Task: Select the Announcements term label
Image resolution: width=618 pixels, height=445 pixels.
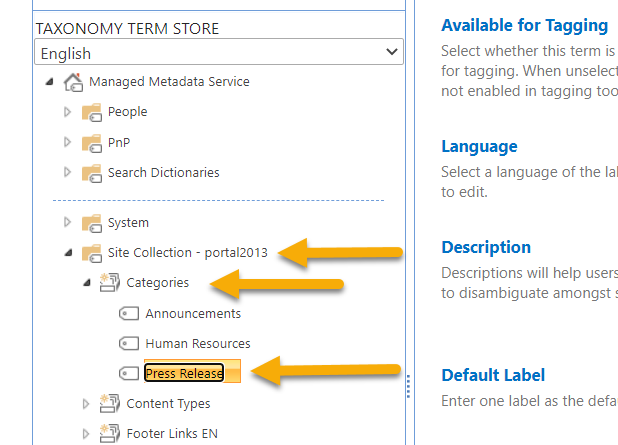Action: (193, 314)
